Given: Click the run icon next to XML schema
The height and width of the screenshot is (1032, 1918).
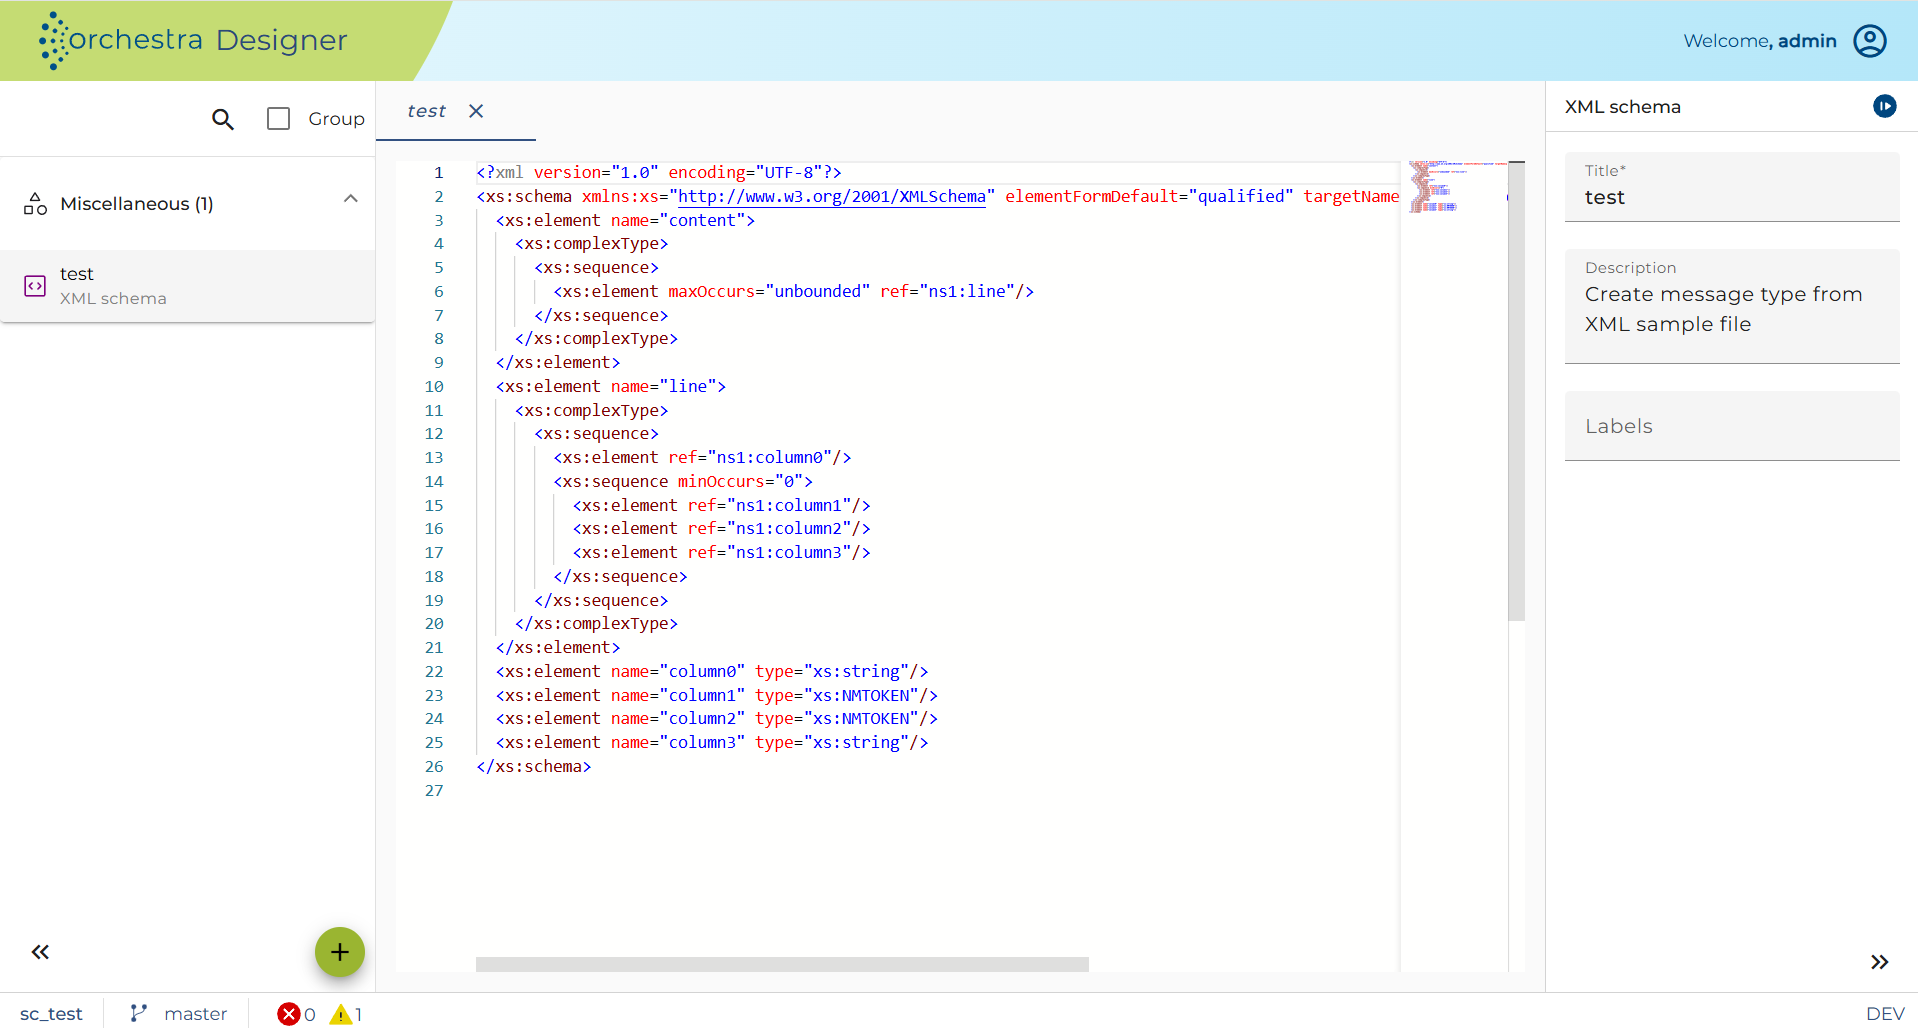Looking at the screenshot, I should click(1885, 106).
